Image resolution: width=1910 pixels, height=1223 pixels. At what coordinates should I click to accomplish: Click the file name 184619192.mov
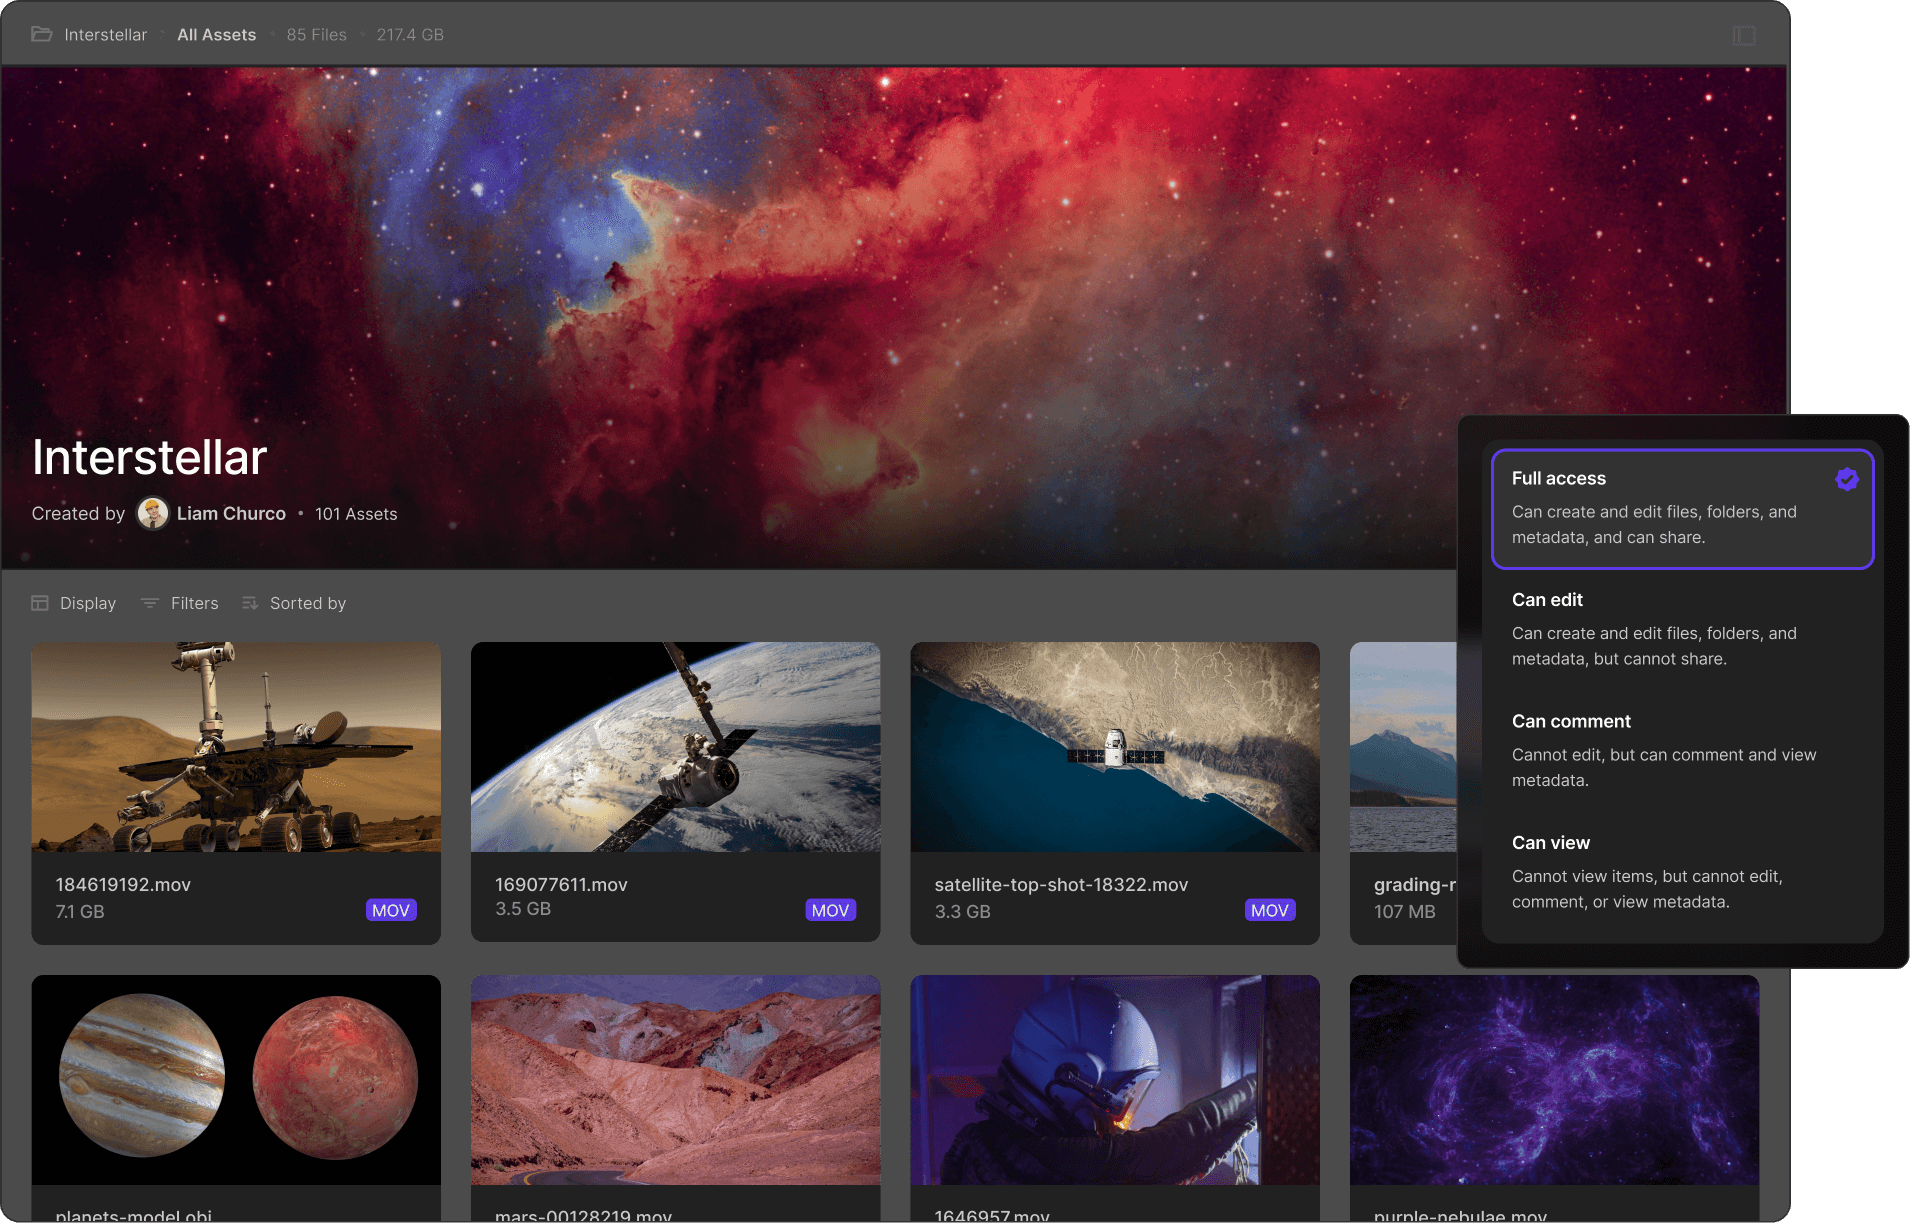(x=123, y=884)
